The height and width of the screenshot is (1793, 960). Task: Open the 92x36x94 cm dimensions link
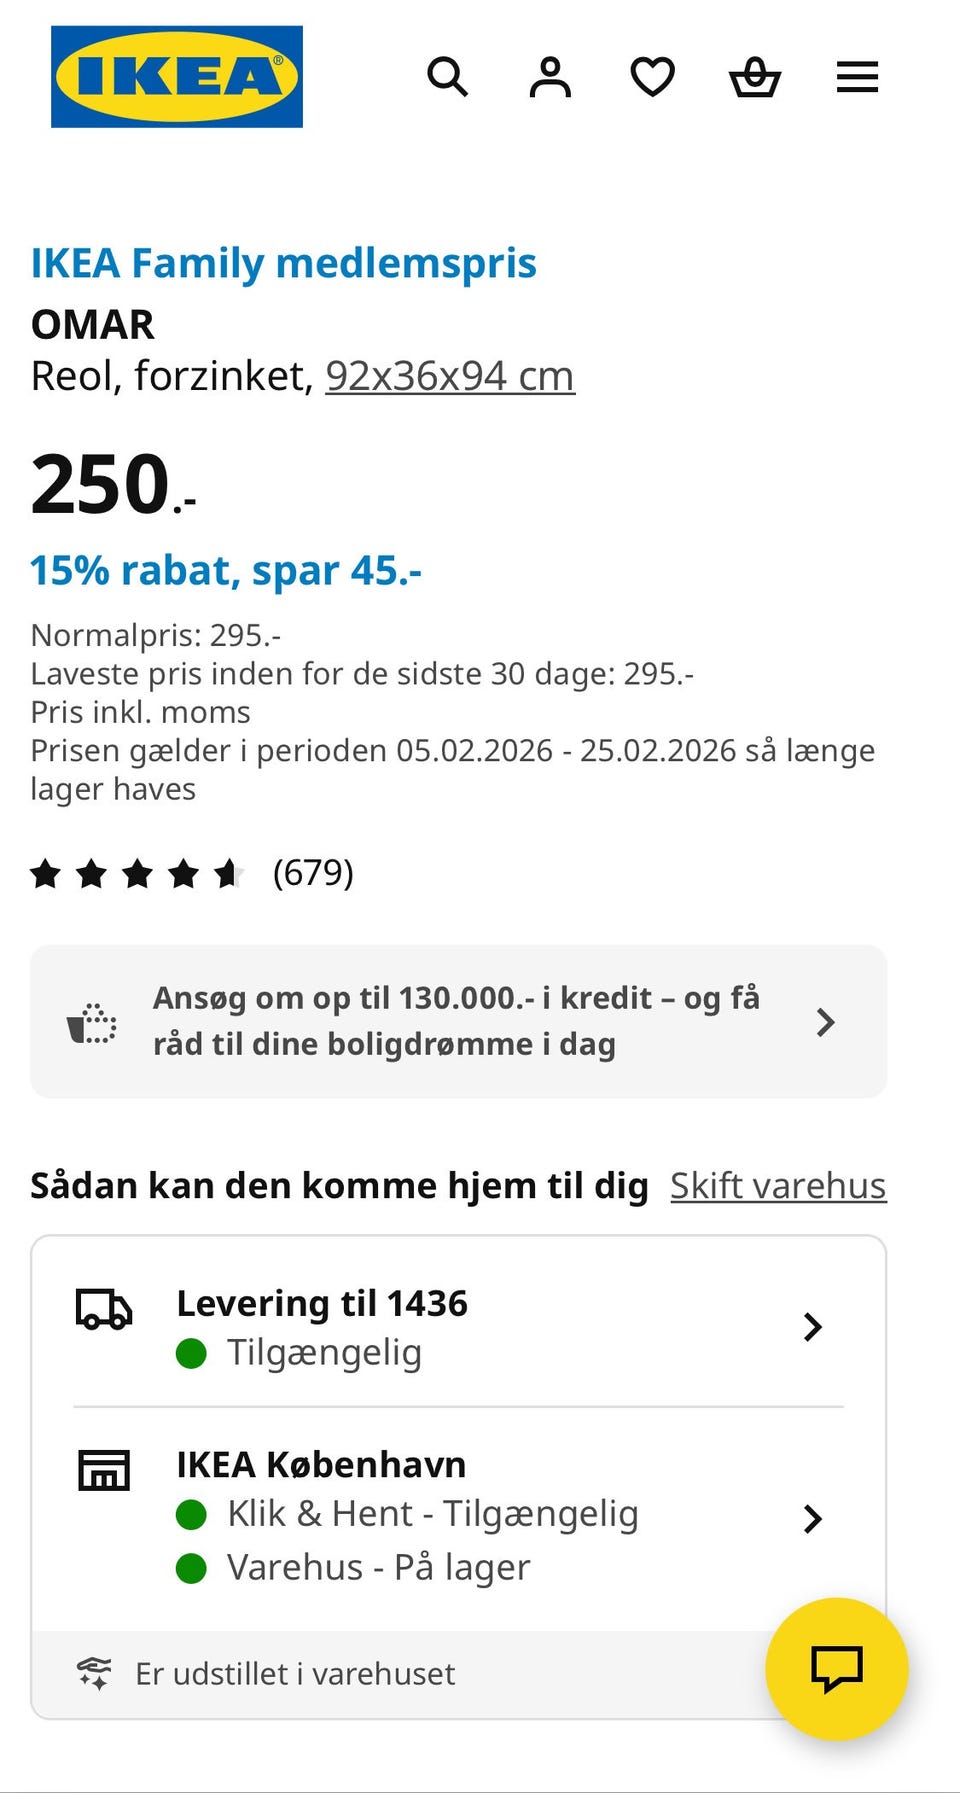click(449, 375)
